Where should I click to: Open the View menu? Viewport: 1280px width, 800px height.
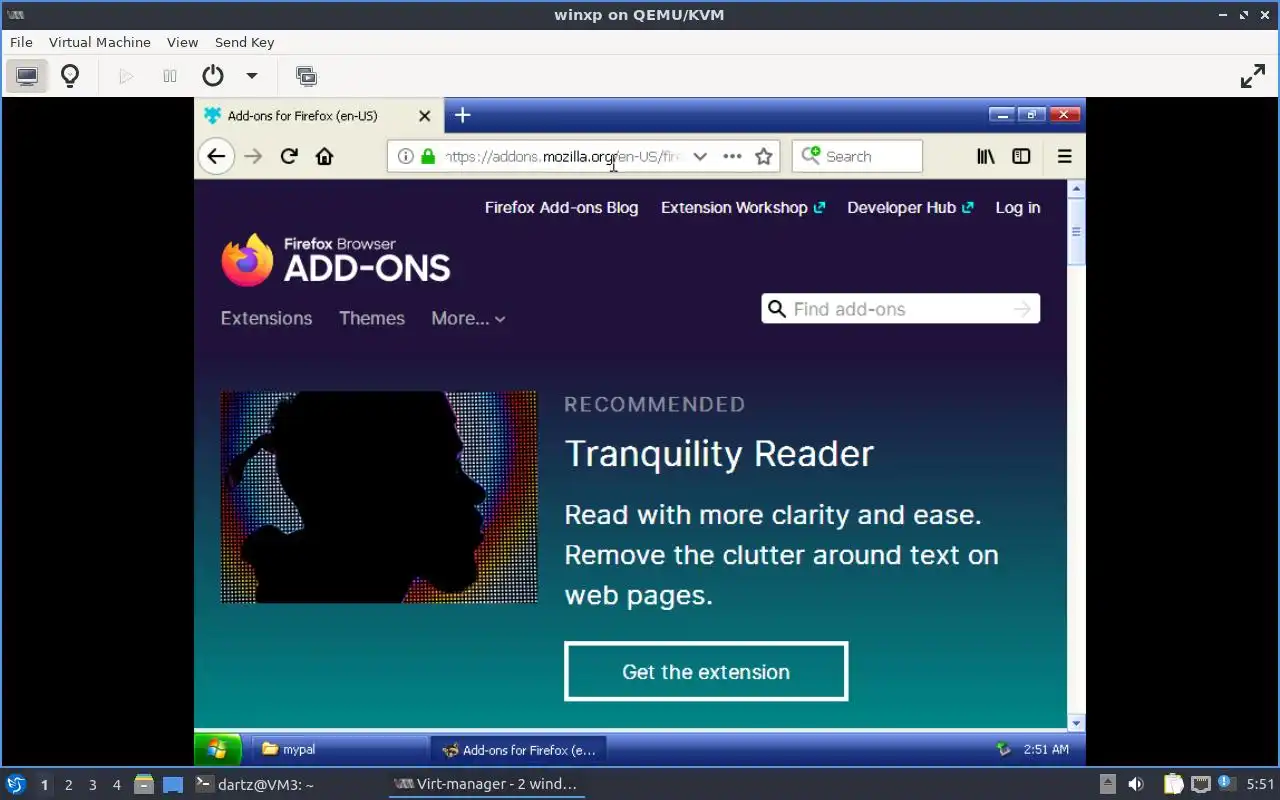182,42
